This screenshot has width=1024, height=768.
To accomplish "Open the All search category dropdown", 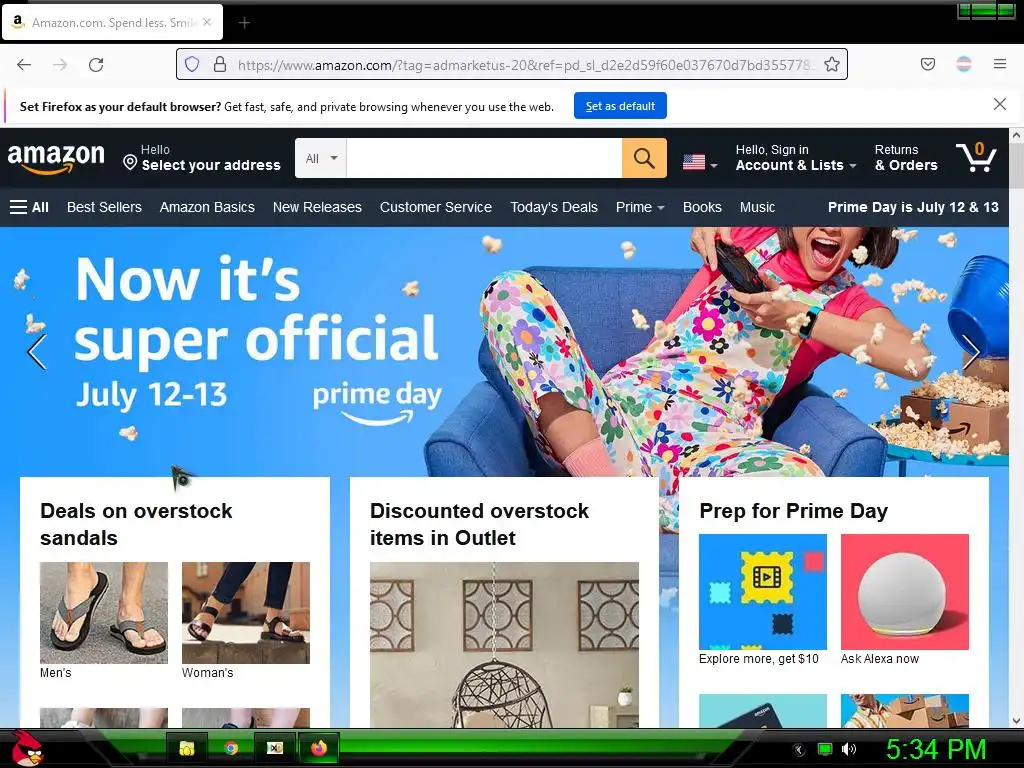I will (321, 158).
